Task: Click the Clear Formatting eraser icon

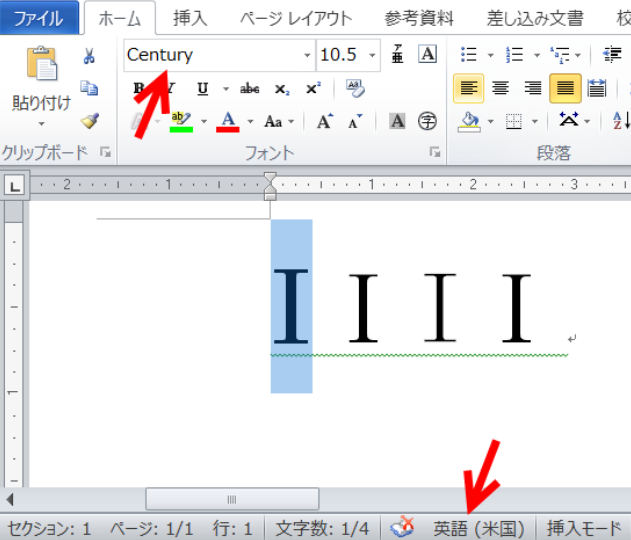Action: click(x=356, y=89)
